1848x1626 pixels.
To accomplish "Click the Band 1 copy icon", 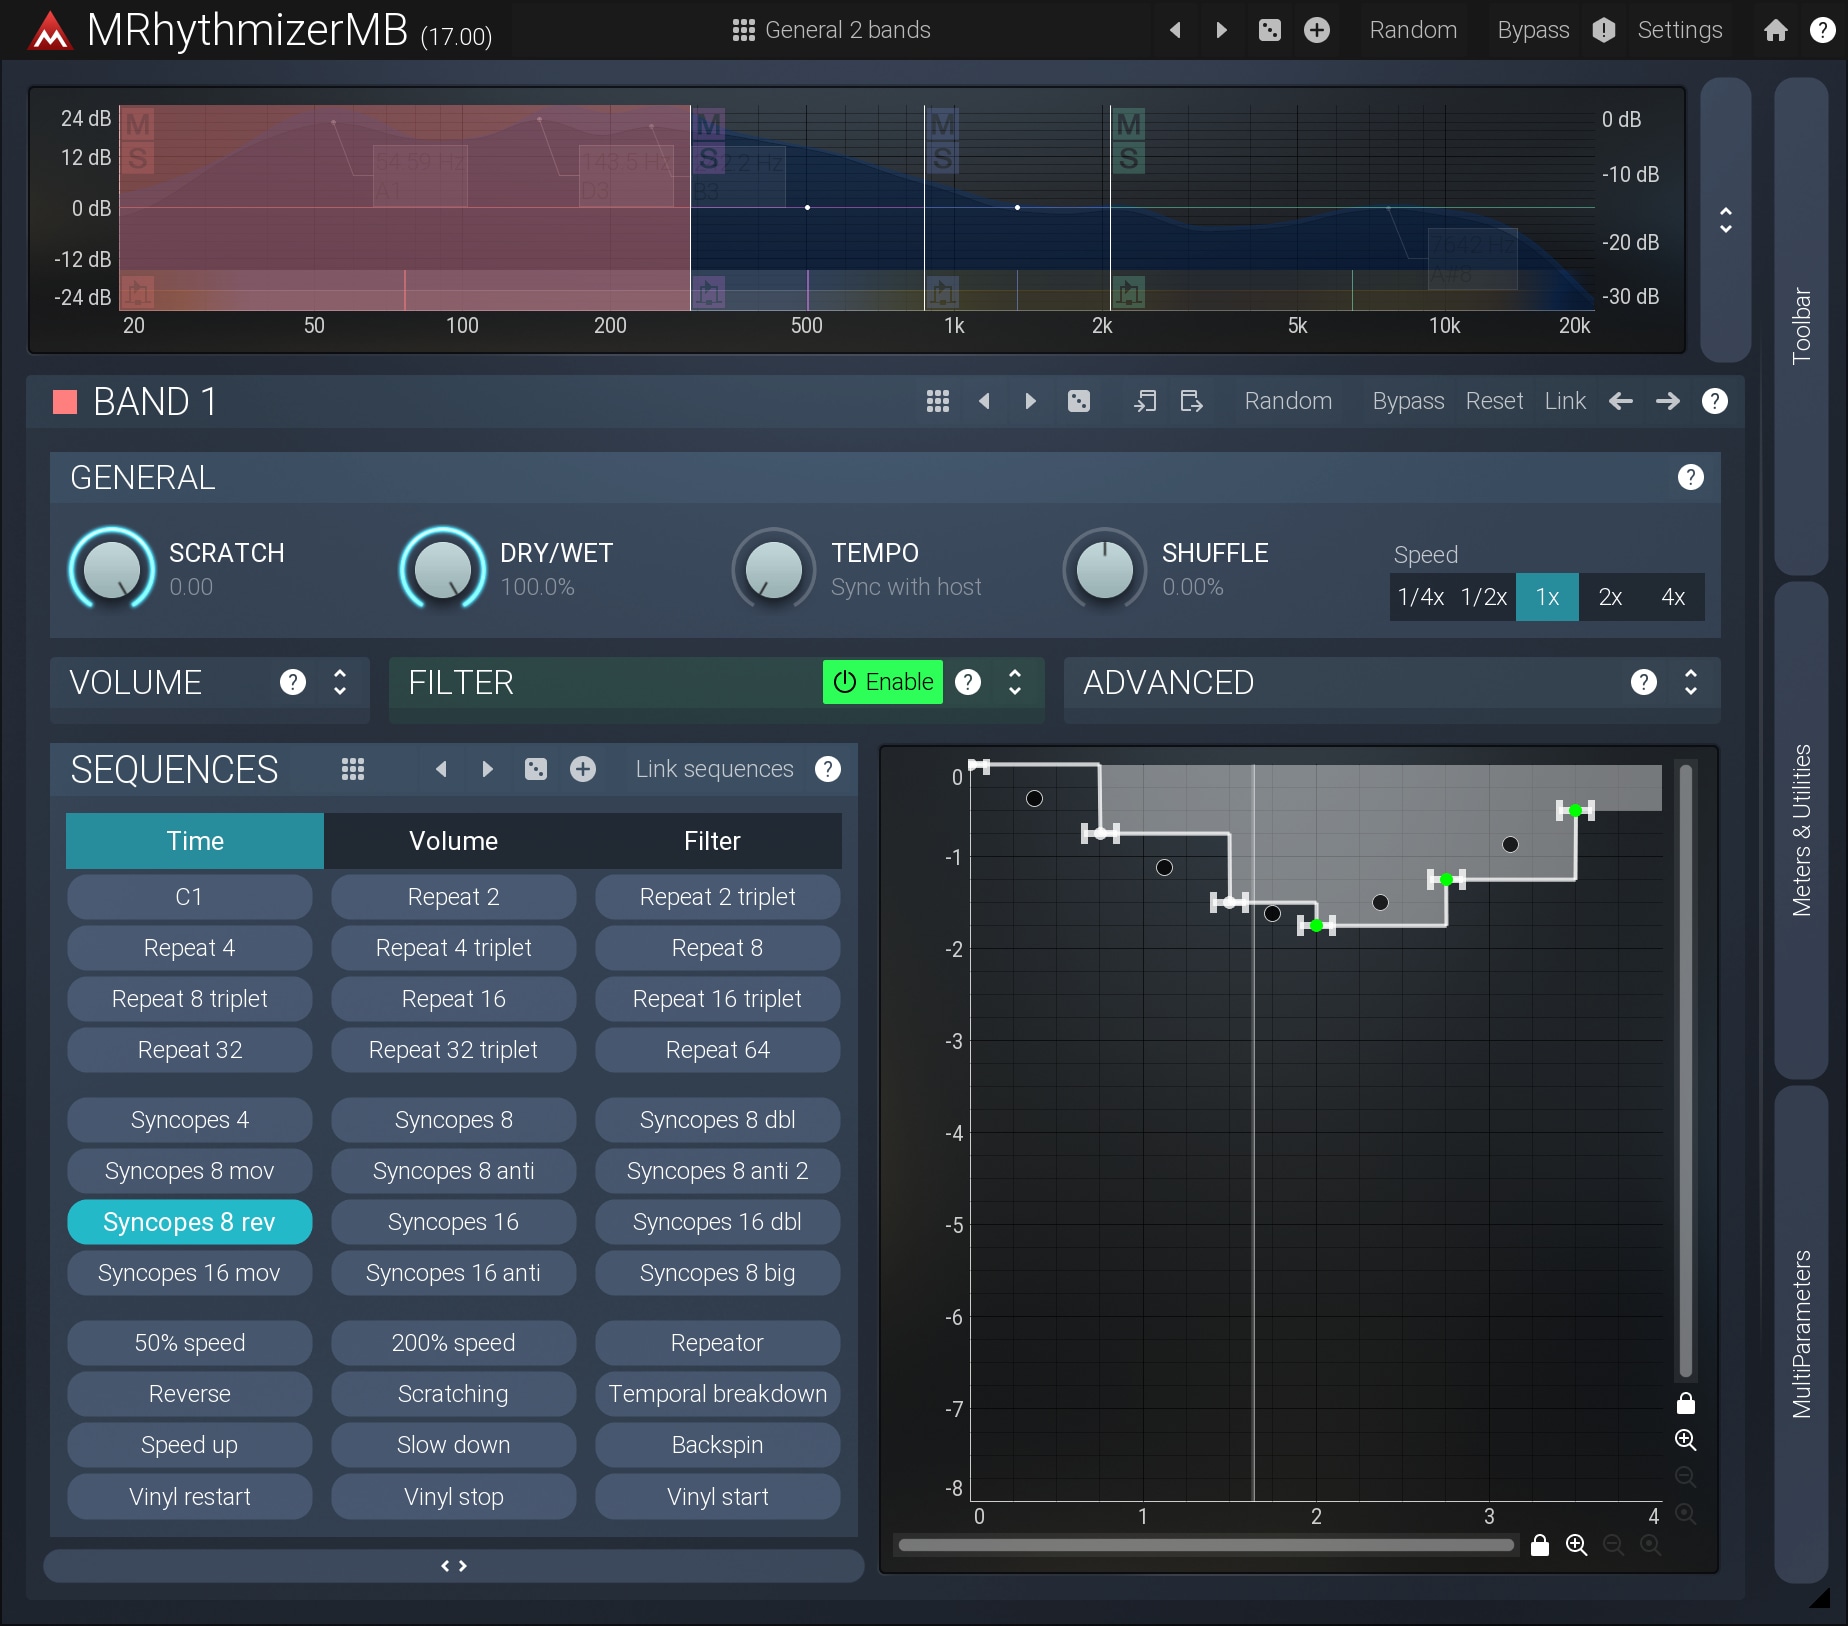I will coord(1145,401).
